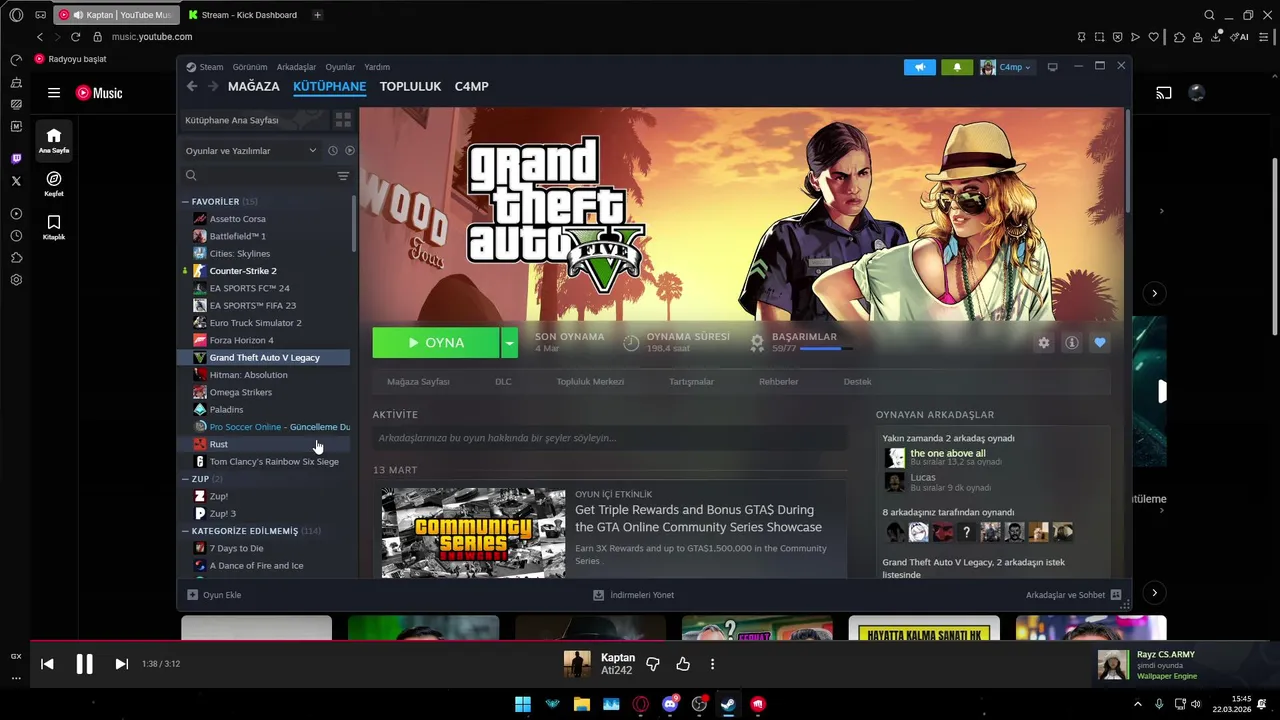Open the Community Series event thumbnail
The height and width of the screenshot is (720, 1280).
[473, 532]
